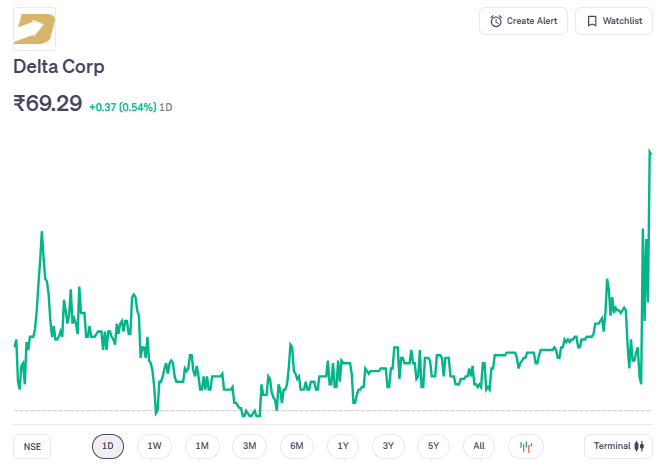Click the Delta Corp company logo
The width and height of the screenshot is (668, 474).
click(34, 28)
